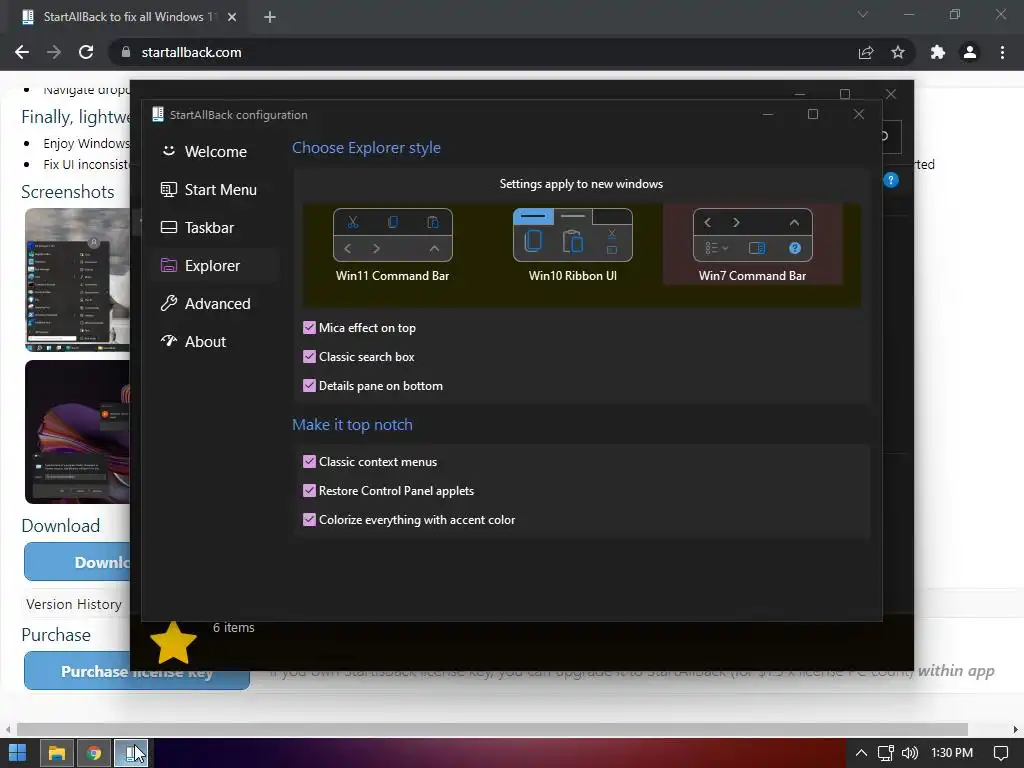
Task: Open the Chrome extensions puzzle icon
Action: click(x=938, y=52)
